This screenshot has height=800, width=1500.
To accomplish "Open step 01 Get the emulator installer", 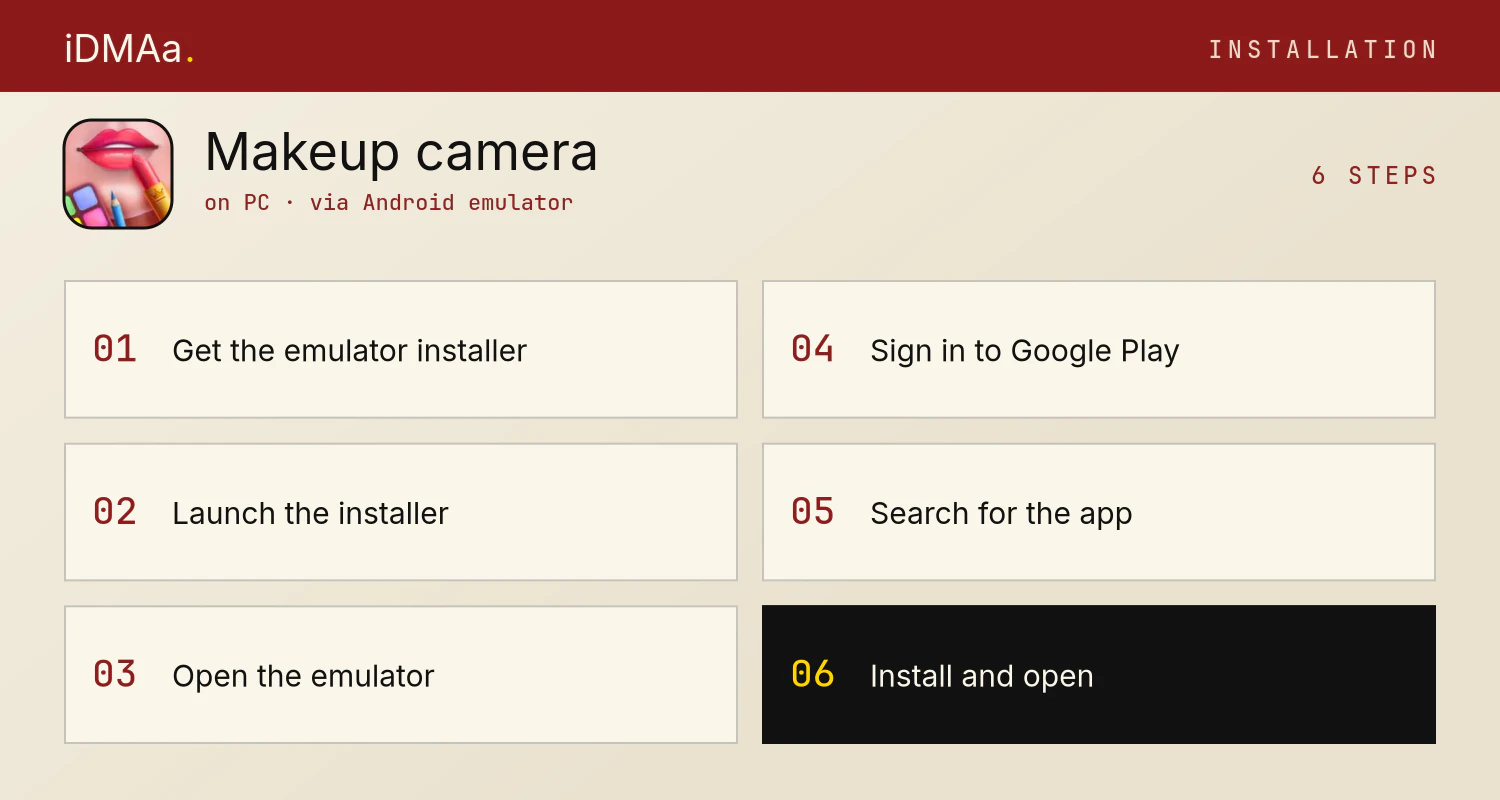I will click(401, 349).
